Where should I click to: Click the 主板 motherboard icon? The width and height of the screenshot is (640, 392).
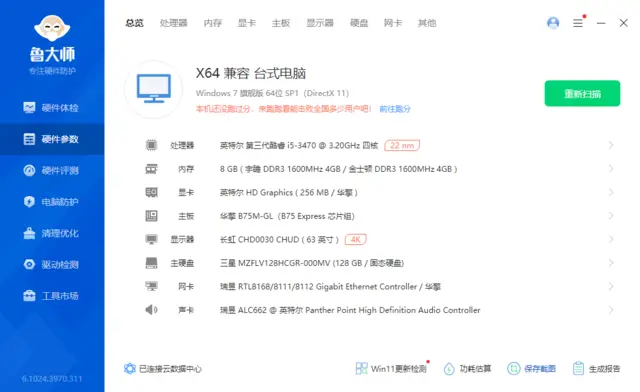pyautogui.click(x=151, y=216)
